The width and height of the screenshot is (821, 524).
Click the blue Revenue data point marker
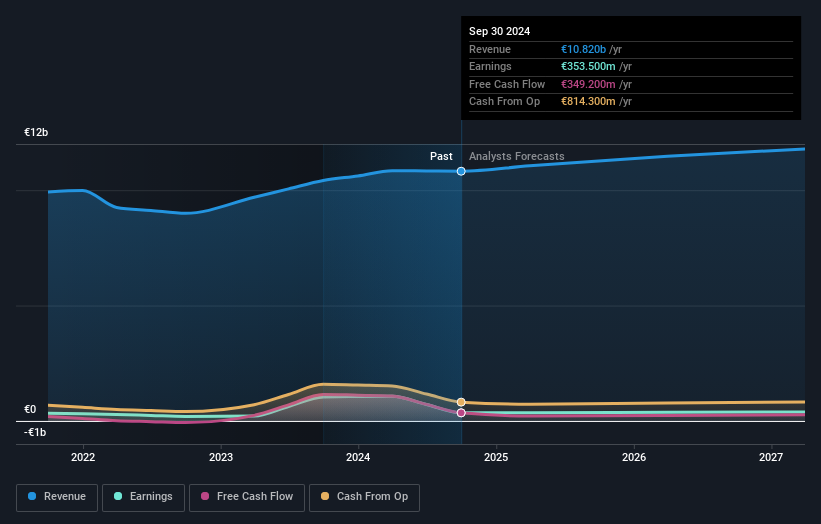461,171
